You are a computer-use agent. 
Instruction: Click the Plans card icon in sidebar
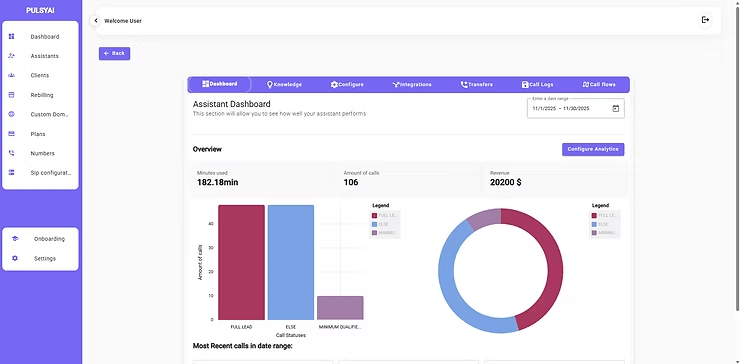point(12,134)
